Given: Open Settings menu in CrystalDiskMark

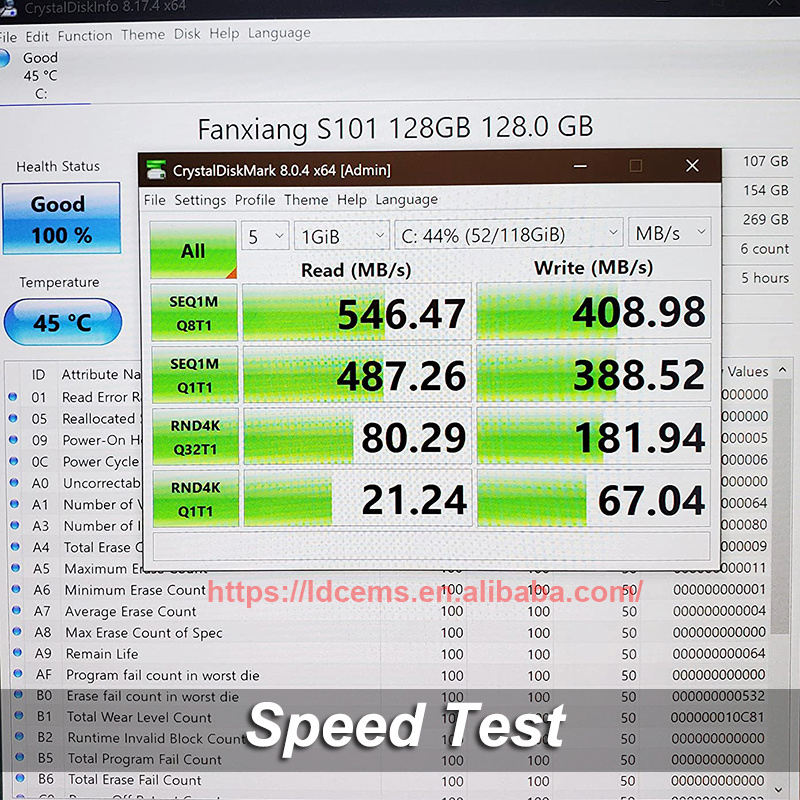Looking at the screenshot, I should 200,200.
